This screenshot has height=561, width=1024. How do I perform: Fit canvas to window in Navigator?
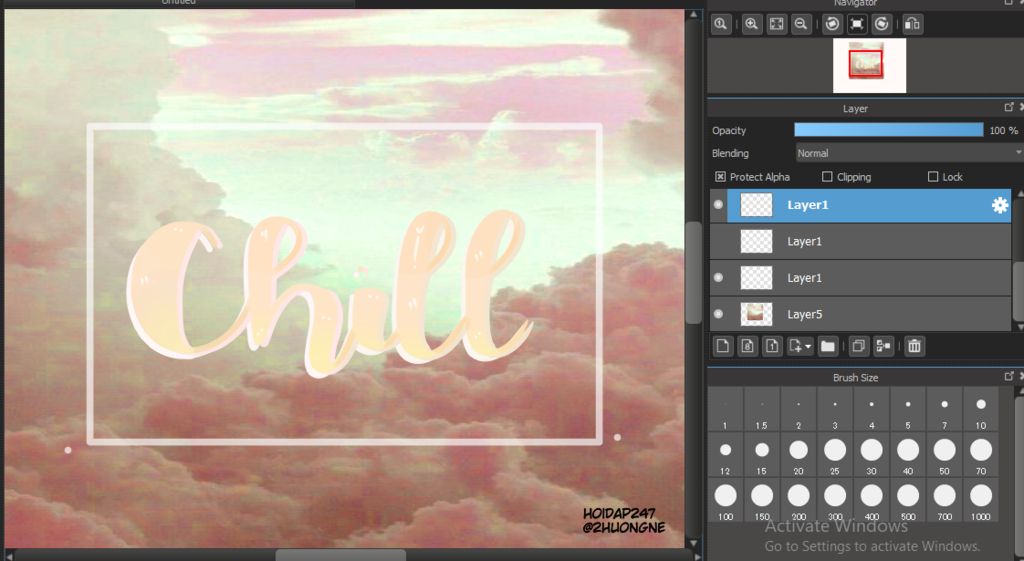tap(776, 24)
